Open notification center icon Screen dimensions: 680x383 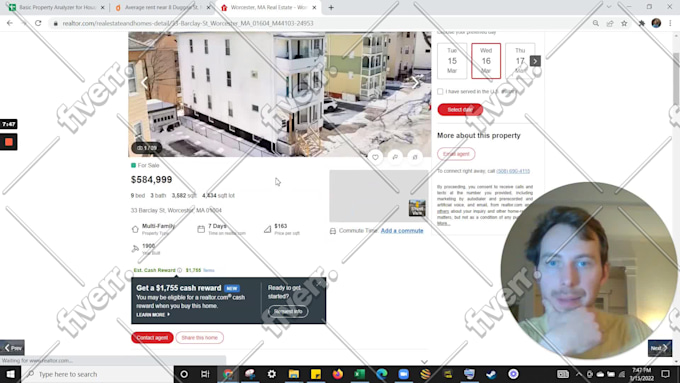click(x=666, y=374)
